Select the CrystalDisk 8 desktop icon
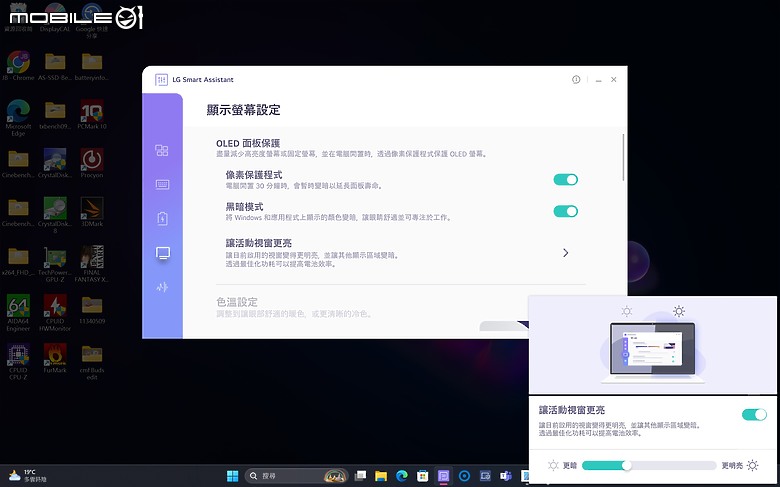Image resolution: width=780 pixels, height=487 pixels. point(55,215)
